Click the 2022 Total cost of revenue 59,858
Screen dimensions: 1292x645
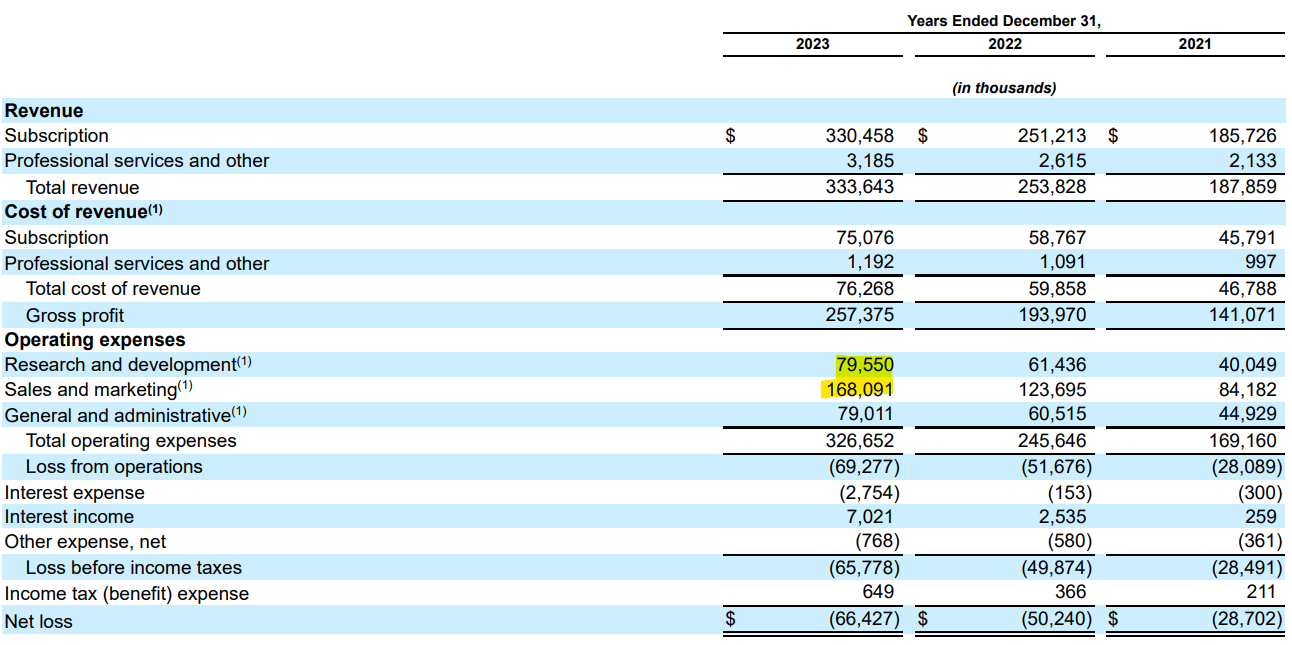coord(1057,289)
